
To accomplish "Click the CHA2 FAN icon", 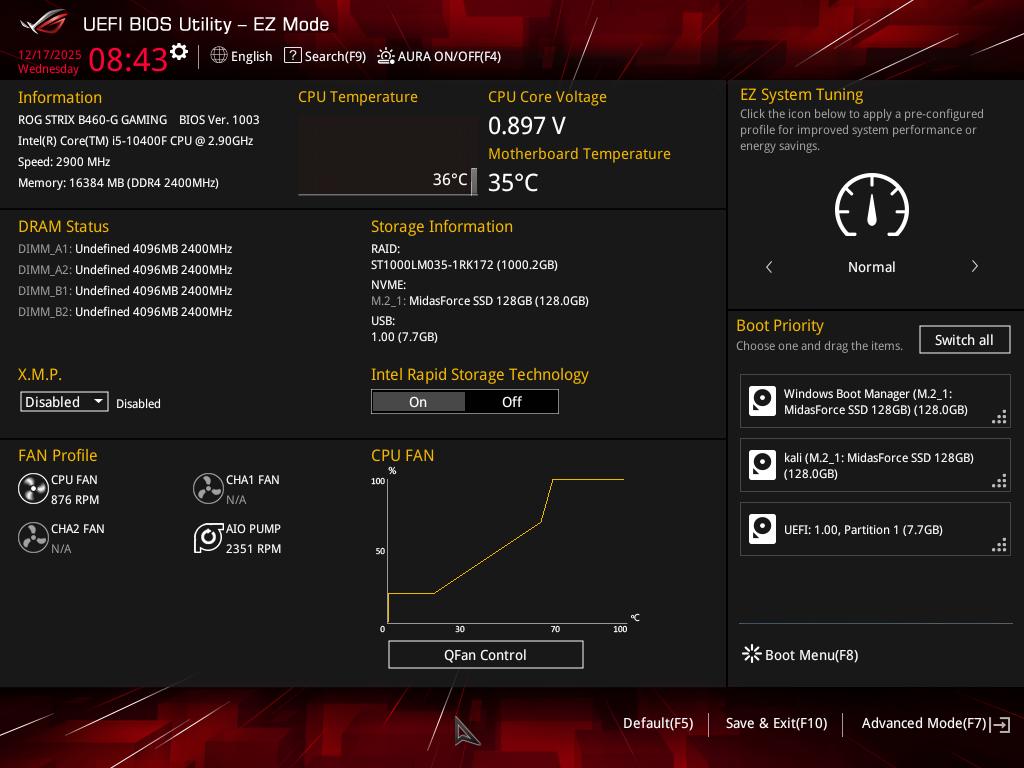I will (x=33, y=538).
